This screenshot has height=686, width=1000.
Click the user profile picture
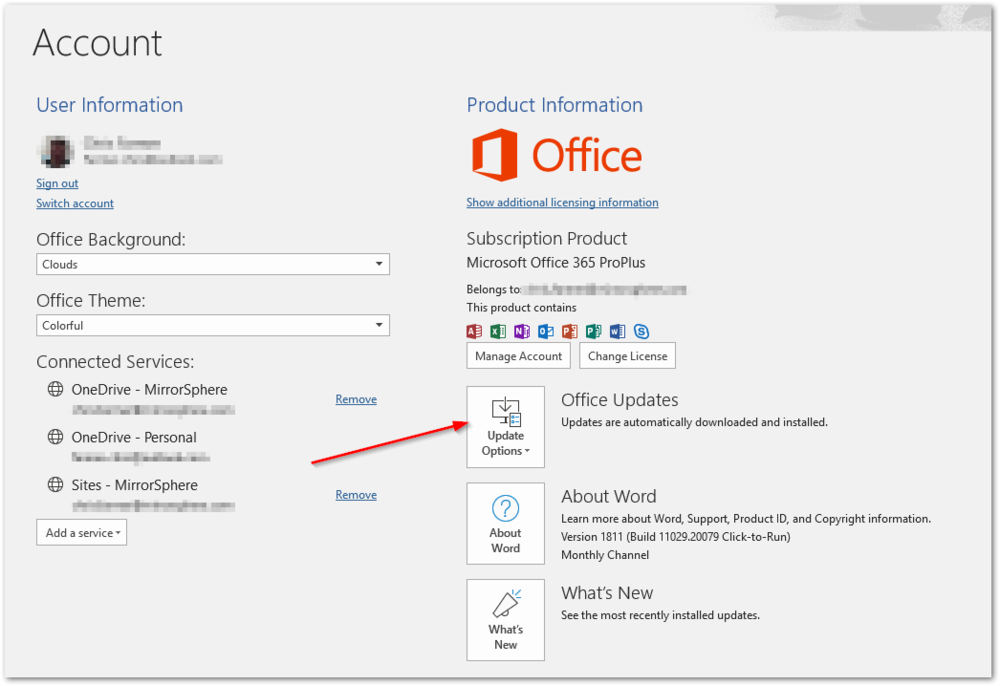(57, 152)
